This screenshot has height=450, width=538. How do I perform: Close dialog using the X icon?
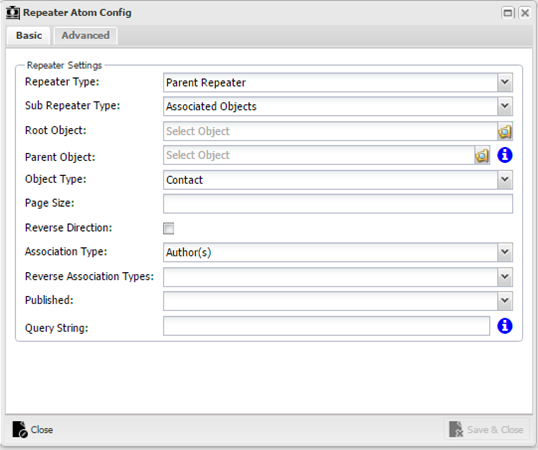(525, 13)
